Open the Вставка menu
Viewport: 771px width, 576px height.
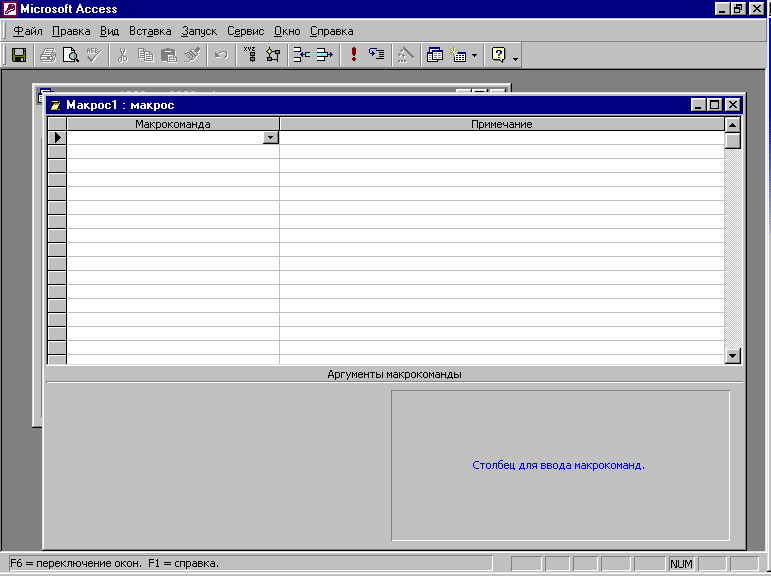point(150,31)
